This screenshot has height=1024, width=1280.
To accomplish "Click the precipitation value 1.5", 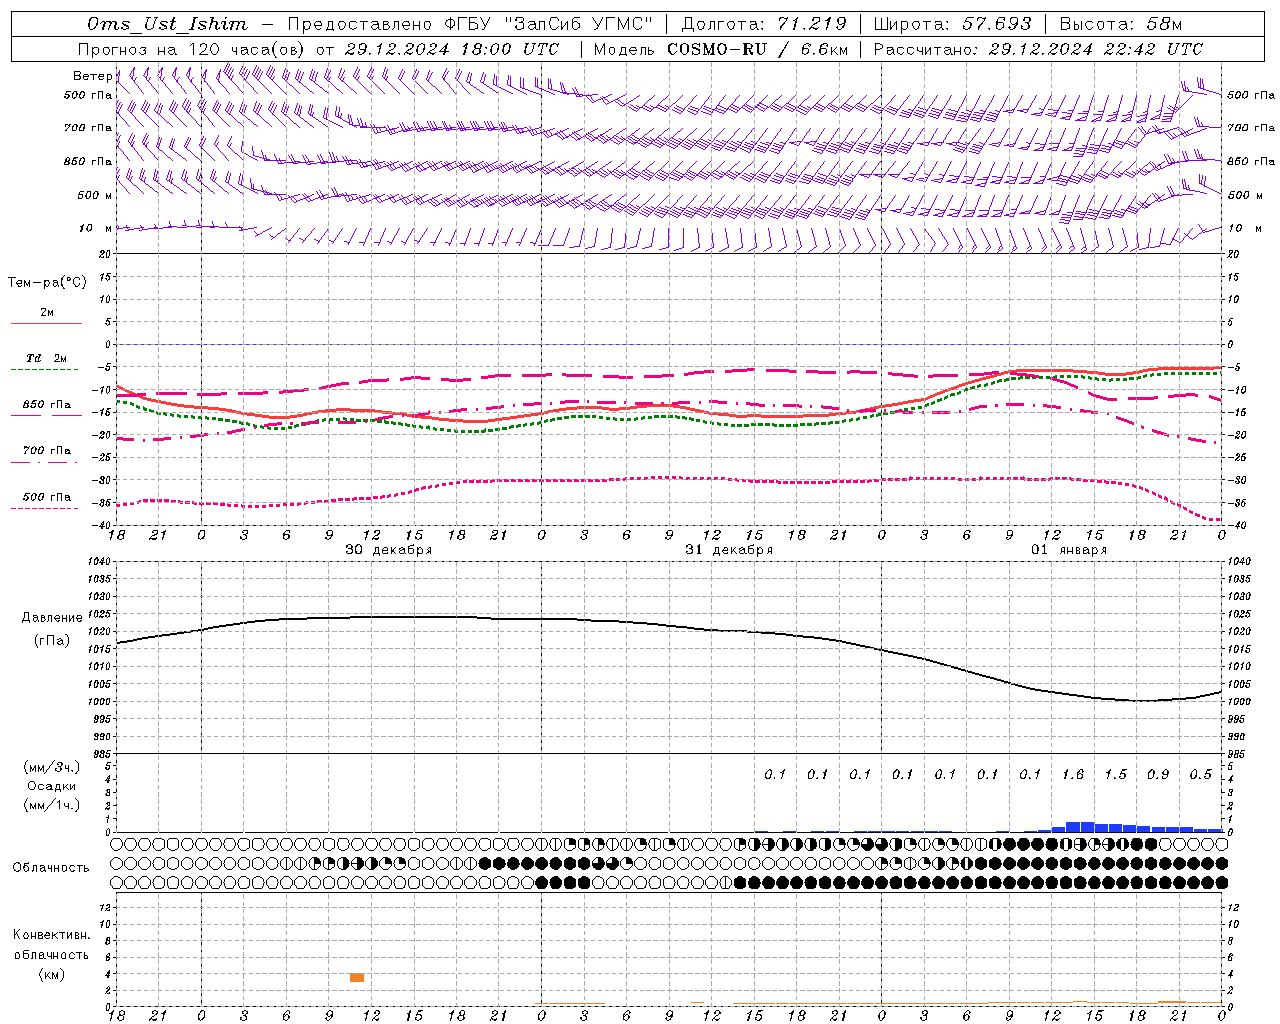I will tap(1115, 775).
